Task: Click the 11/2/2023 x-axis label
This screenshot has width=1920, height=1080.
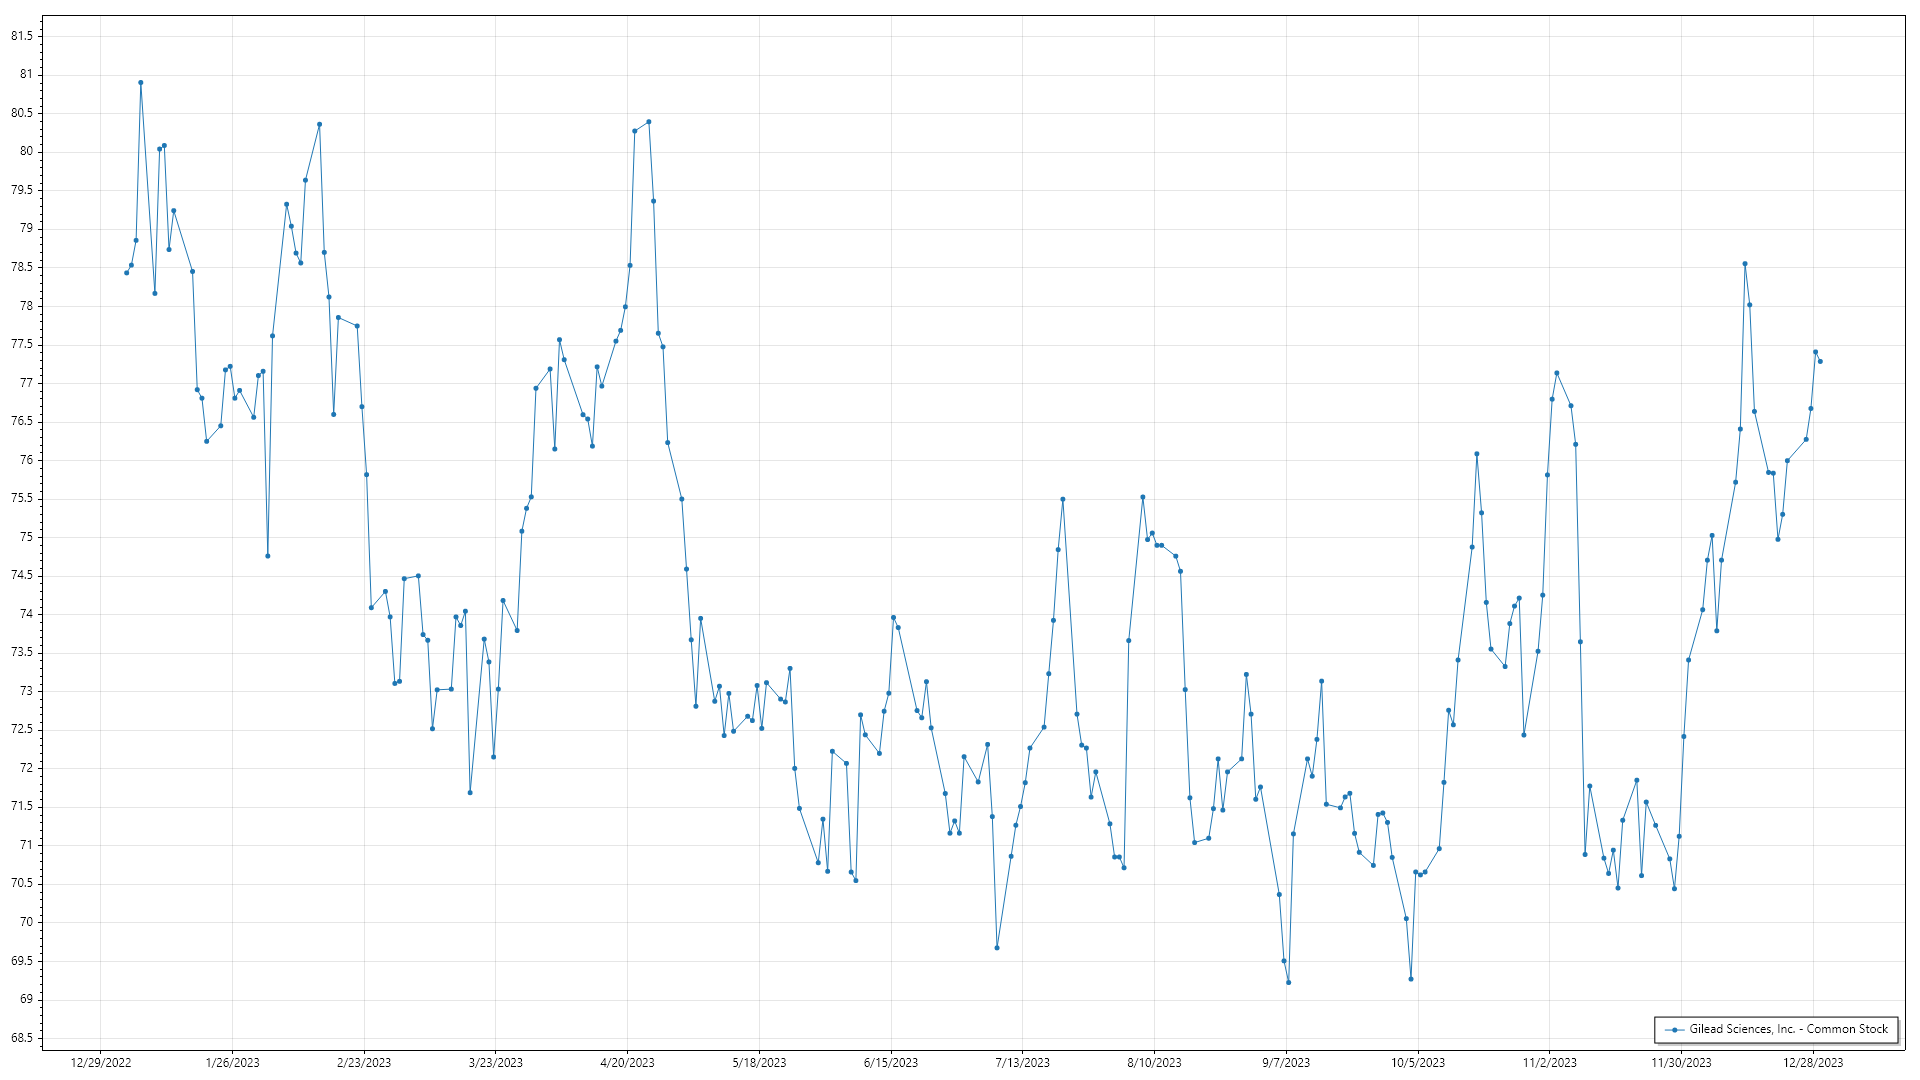Action: pyautogui.click(x=1549, y=1063)
